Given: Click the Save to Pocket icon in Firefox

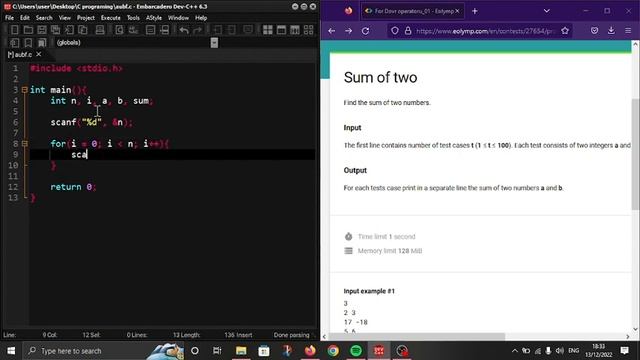Looking at the screenshot, I should pos(594,31).
